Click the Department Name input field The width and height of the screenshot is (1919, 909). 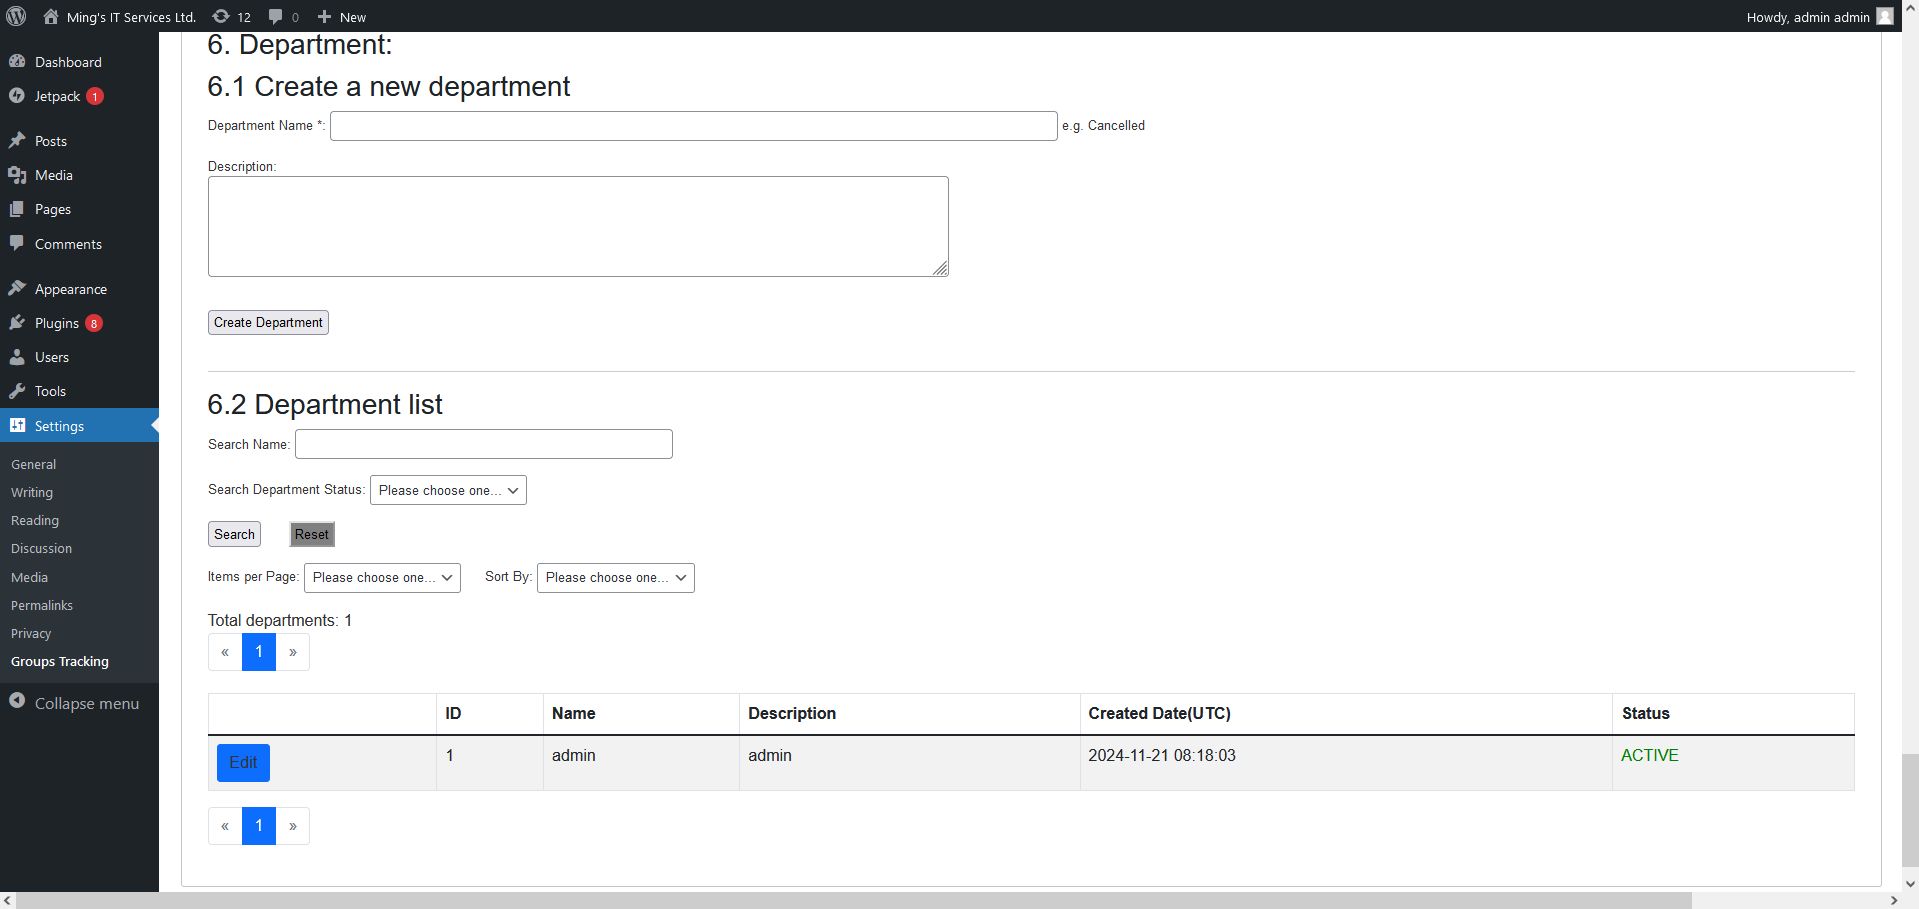tap(693, 126)
